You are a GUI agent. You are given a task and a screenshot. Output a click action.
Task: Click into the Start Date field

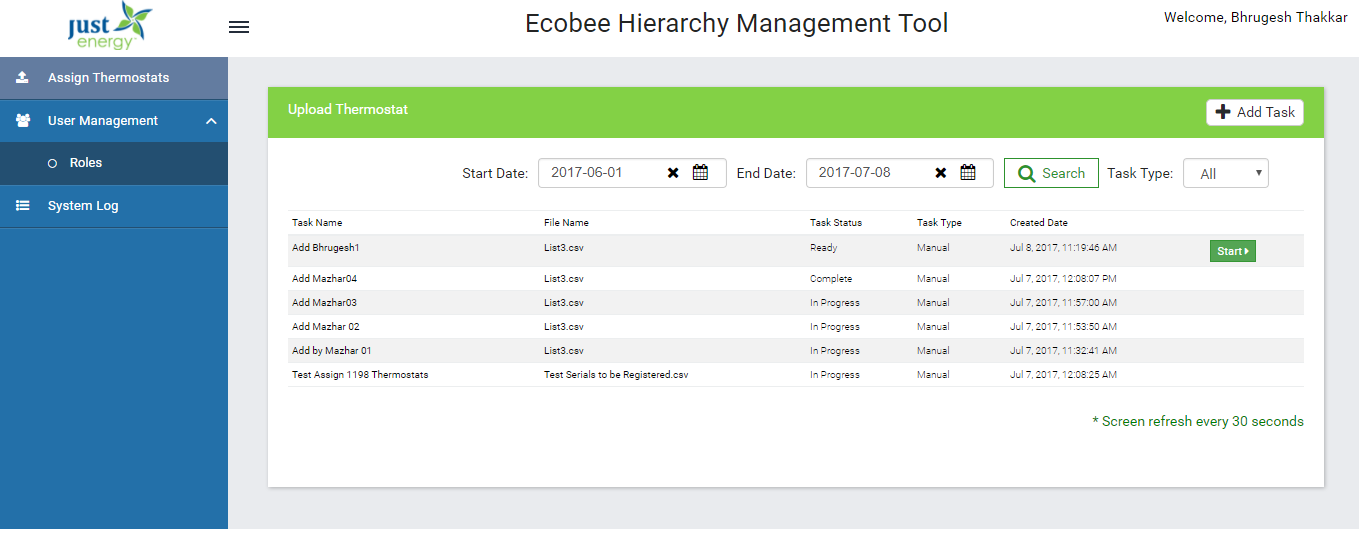pyautogui.click(x=600, y=173)
